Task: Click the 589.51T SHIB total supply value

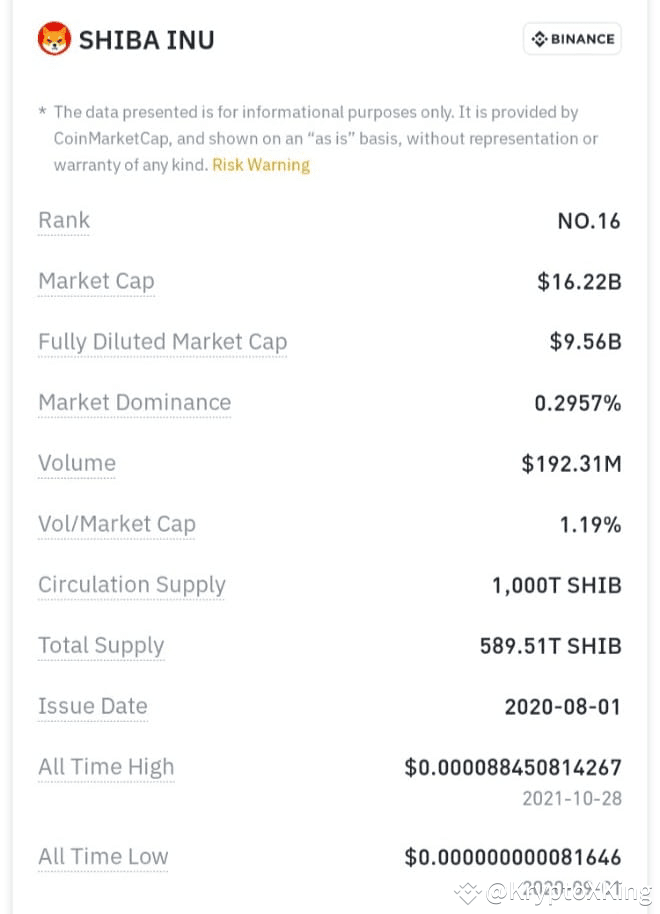Action: click(x=550, y=646)
